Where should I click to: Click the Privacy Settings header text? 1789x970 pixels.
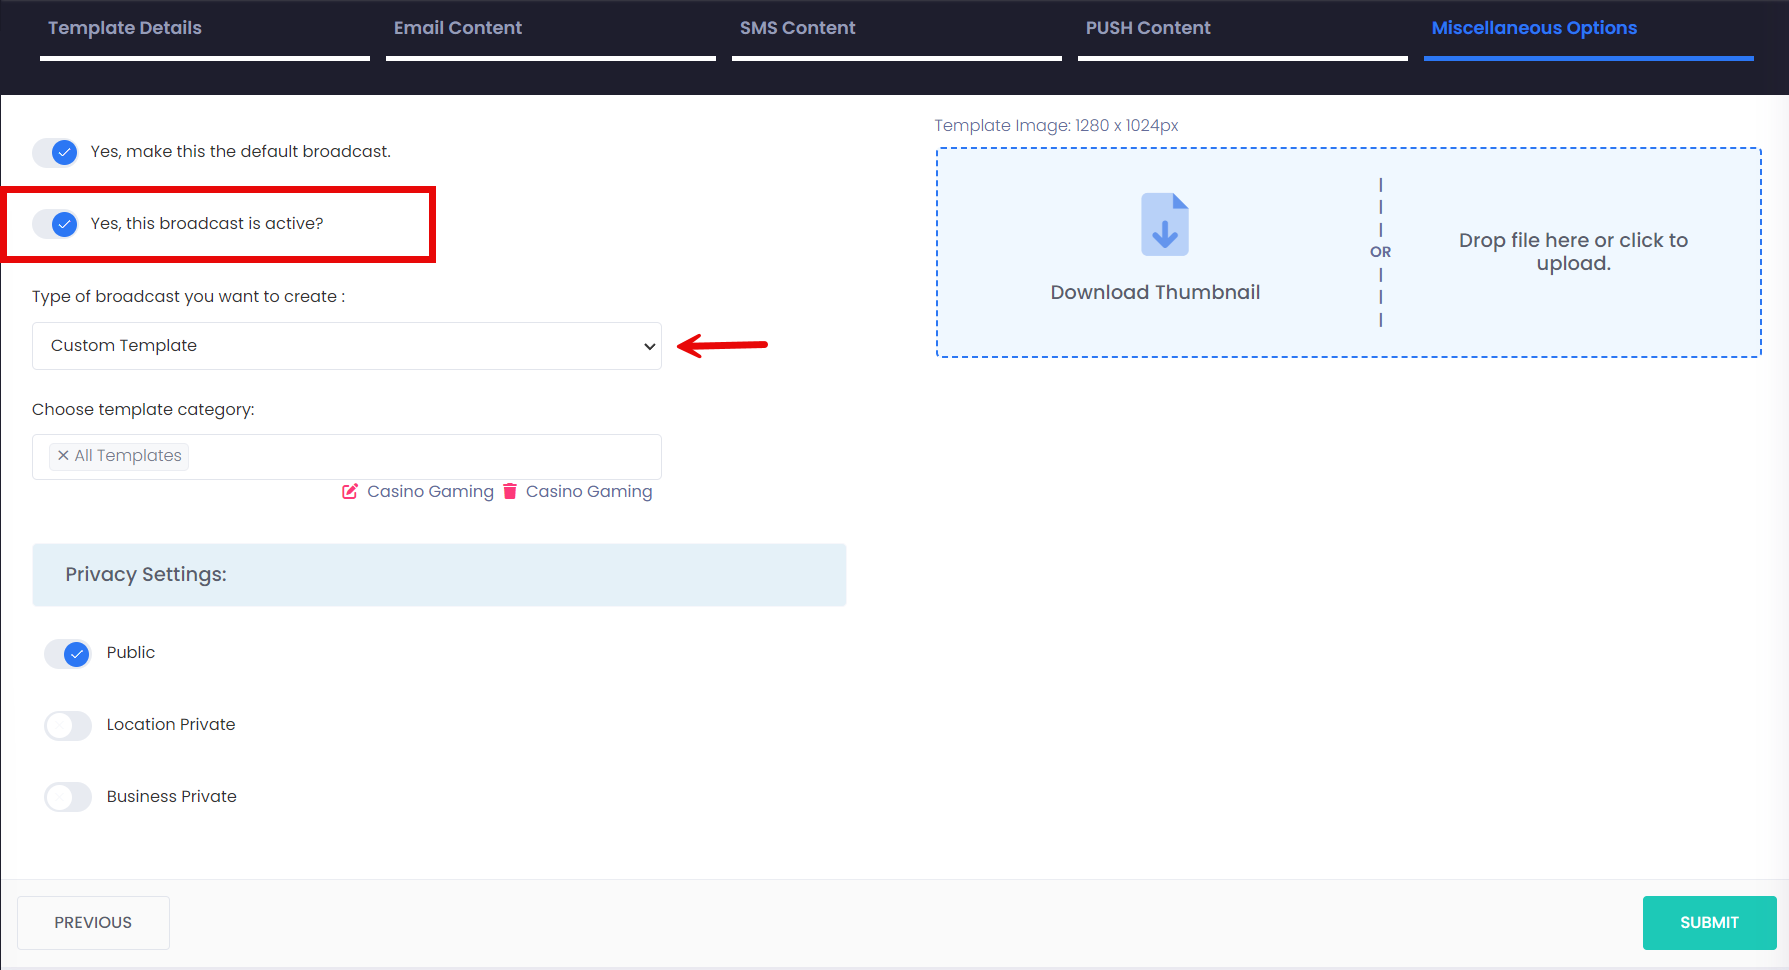(x=146, y=575)
